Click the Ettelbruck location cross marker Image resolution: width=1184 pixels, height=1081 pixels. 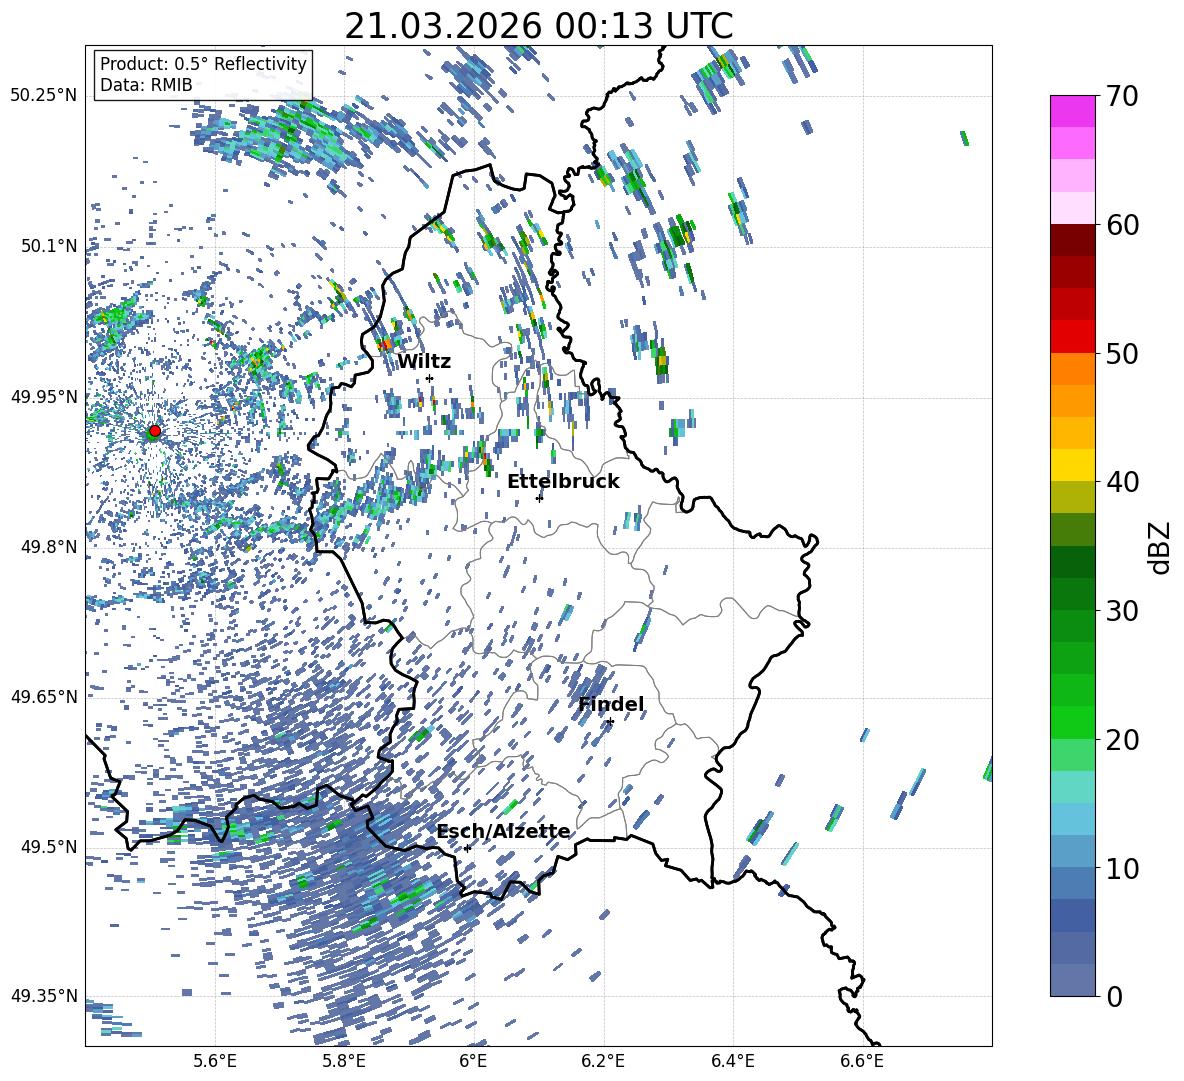(x=540, y=498)
